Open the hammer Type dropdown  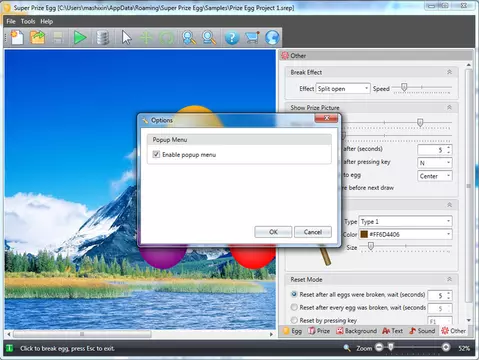(405, 221)
